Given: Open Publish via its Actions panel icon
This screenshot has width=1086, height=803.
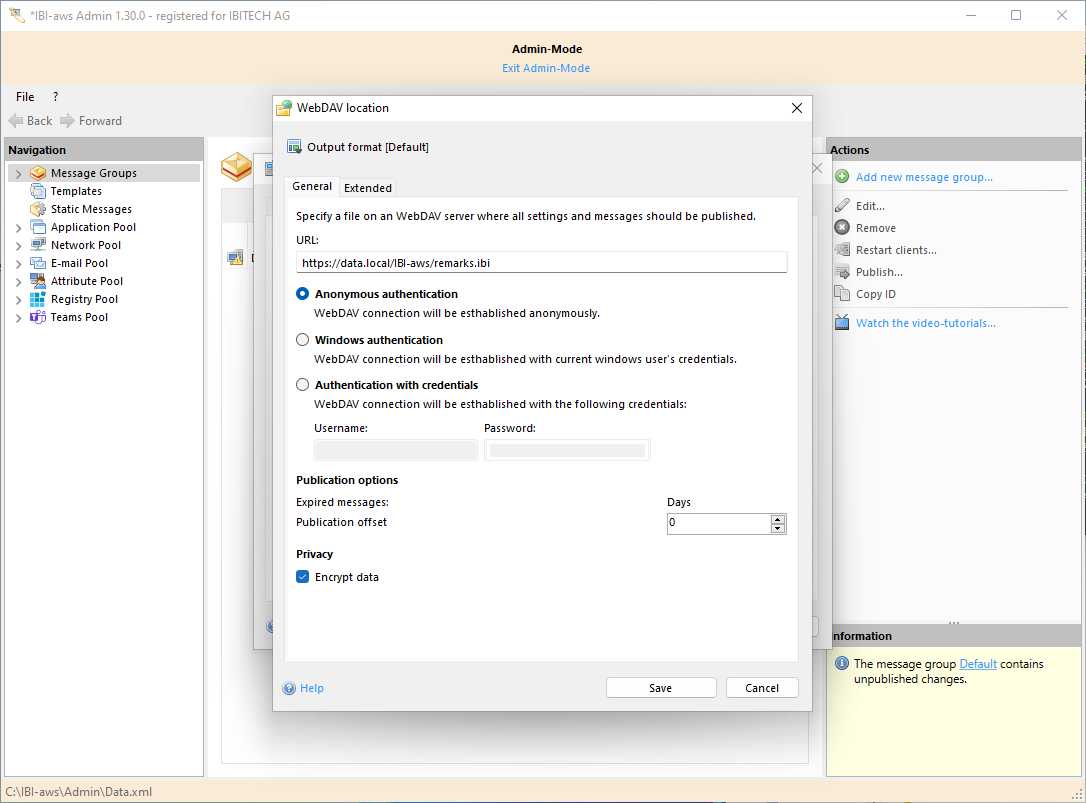Looking at the screenshot, I should pyautogui.click(x=842, y=271).
